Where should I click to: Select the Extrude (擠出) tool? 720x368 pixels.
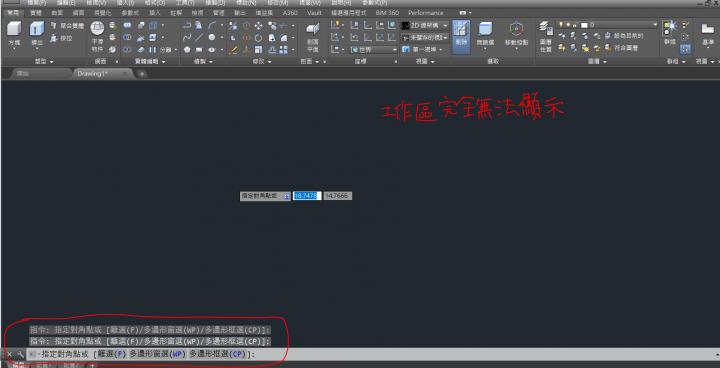pyautogui.click(x=37, y=34)
